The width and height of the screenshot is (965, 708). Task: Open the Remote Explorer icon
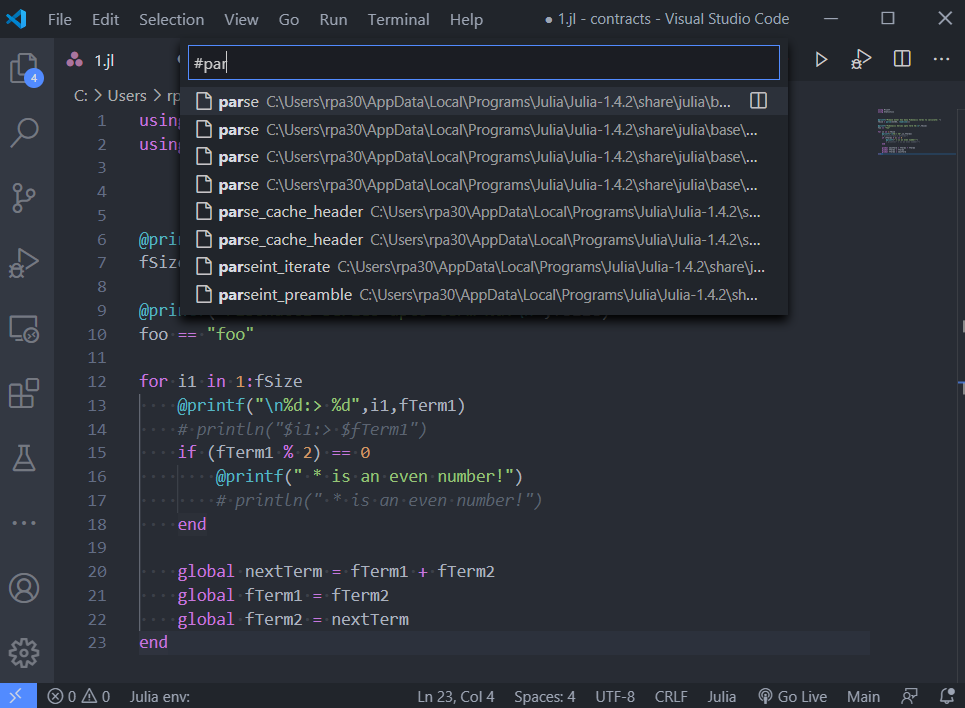24,328
